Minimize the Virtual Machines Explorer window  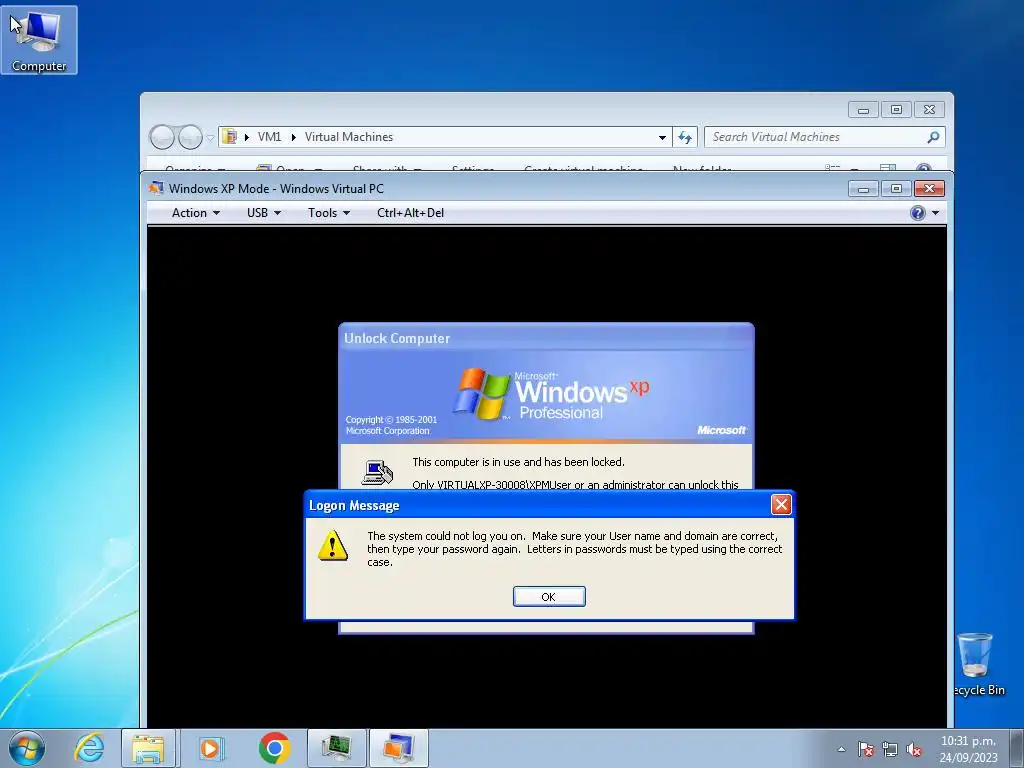[x=863, y=110]
